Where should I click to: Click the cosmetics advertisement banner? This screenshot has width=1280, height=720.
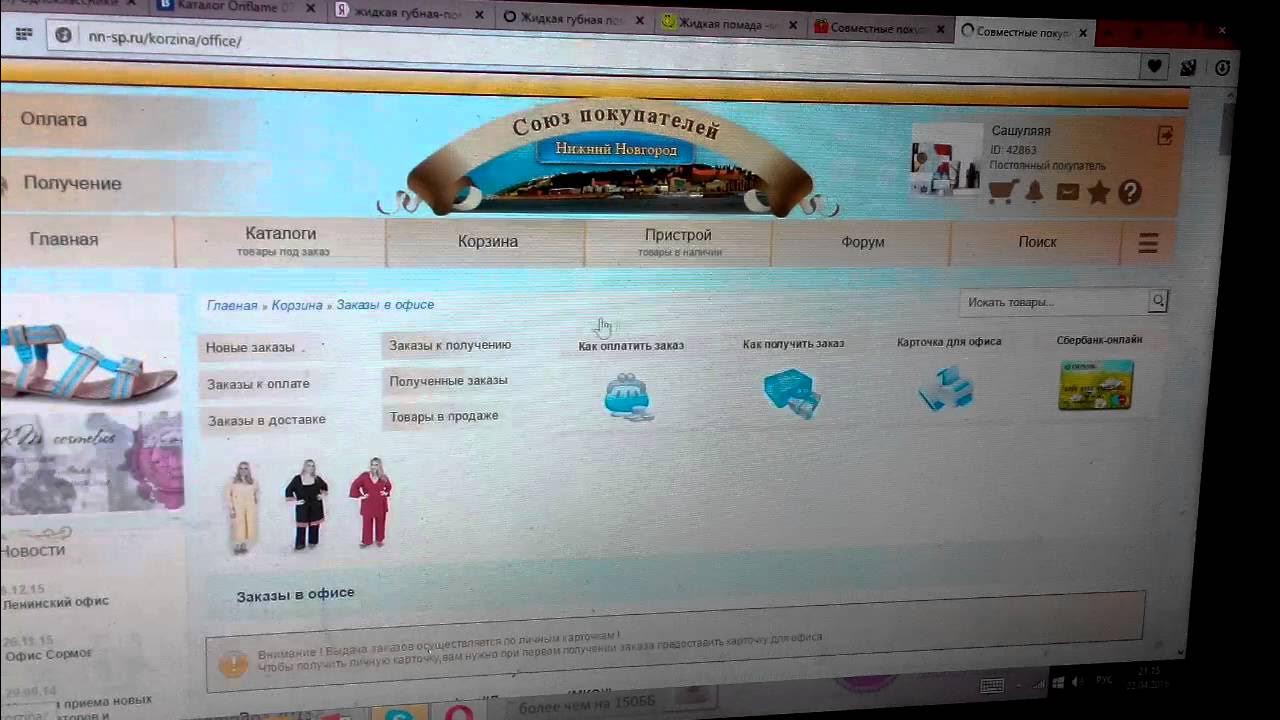point(92,462)
